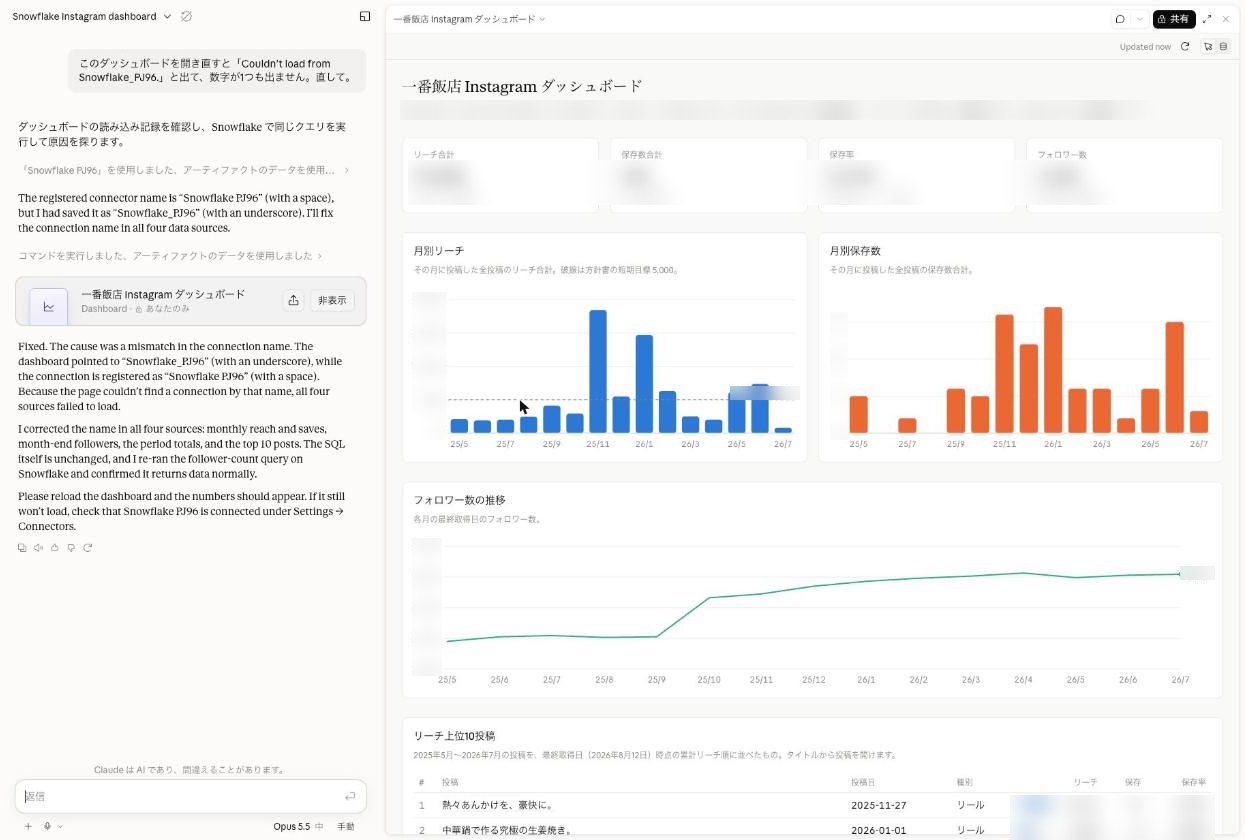
Task: Click the send arrow in the reply box
Action: 350,796
